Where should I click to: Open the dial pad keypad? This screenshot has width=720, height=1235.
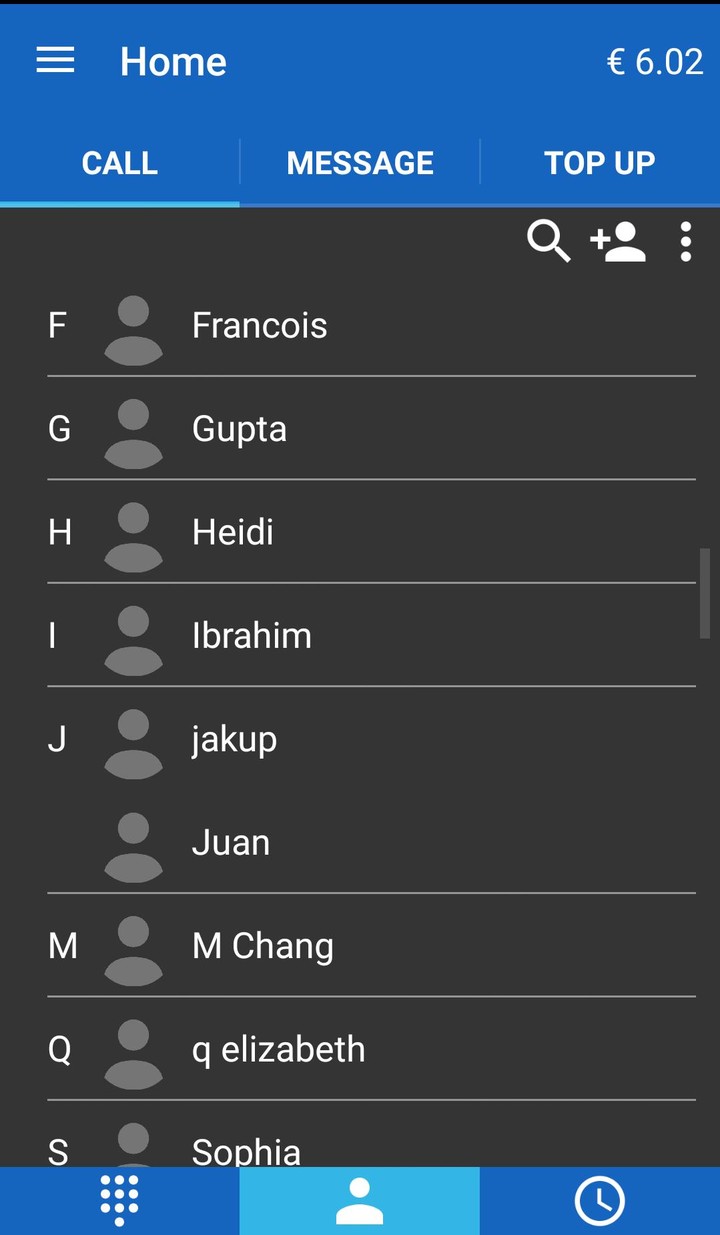pos(120,1200)
